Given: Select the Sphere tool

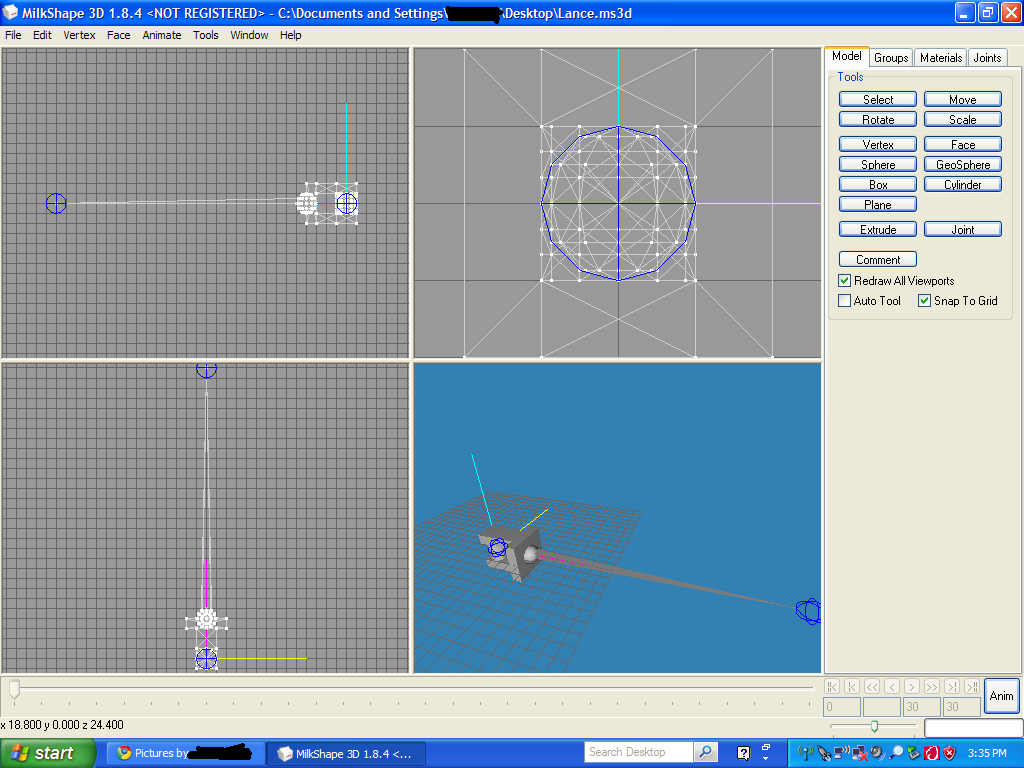Looking at the screenshot, I should [x=878, y=165].
